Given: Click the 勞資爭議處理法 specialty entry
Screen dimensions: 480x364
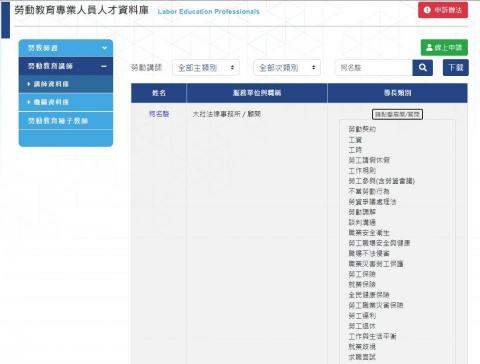Looking at the screenshot, I should [372, 202].
